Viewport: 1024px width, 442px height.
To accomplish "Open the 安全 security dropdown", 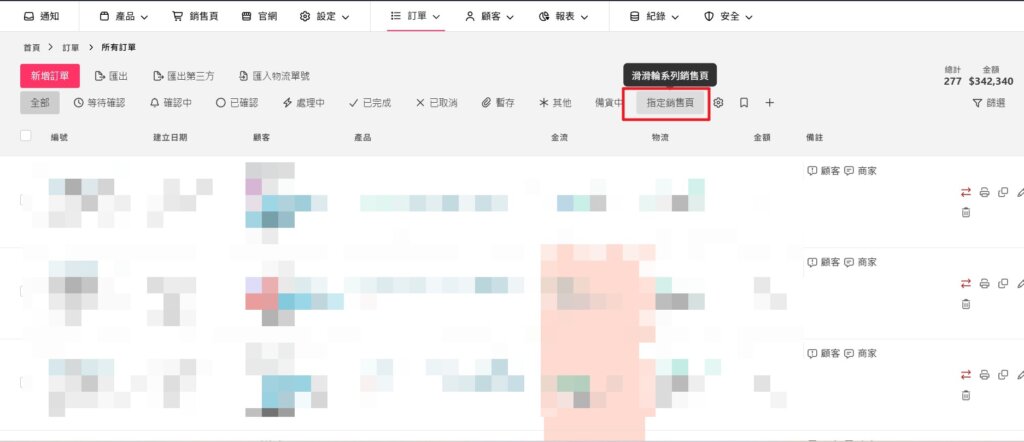I will pyautogui.click(x=728, y=16).
